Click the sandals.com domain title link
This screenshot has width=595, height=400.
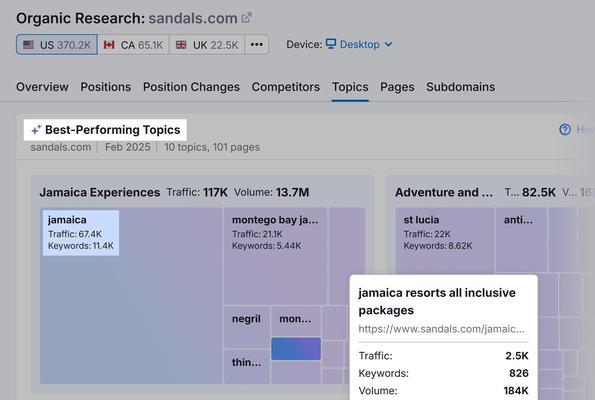click(193, 18)
